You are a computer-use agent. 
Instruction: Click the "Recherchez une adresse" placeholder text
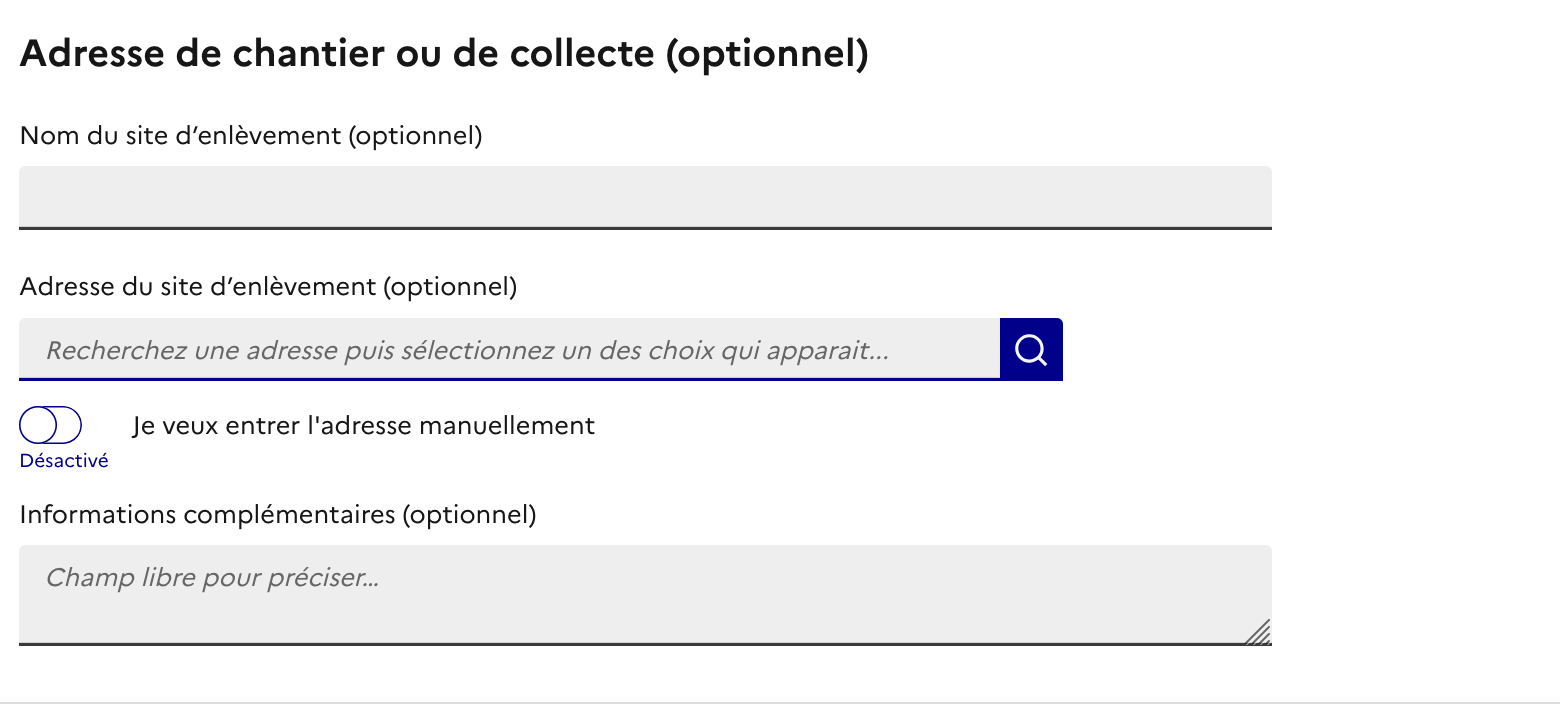[x=467, y=350]
